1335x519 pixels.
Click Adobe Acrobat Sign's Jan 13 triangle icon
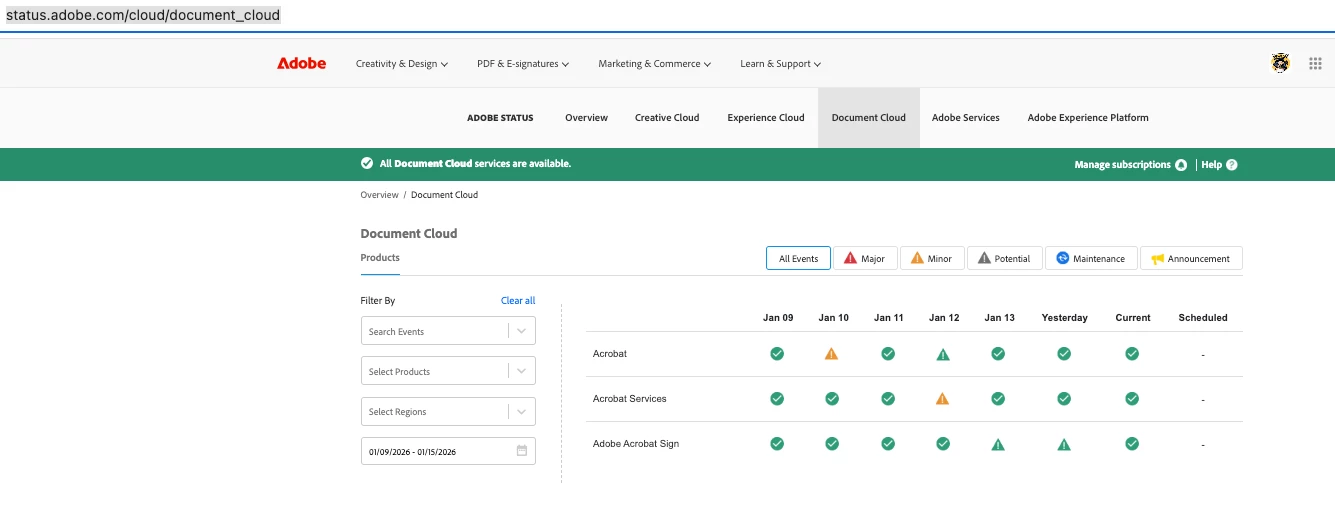pyautogui.click(x=998, y=444)
